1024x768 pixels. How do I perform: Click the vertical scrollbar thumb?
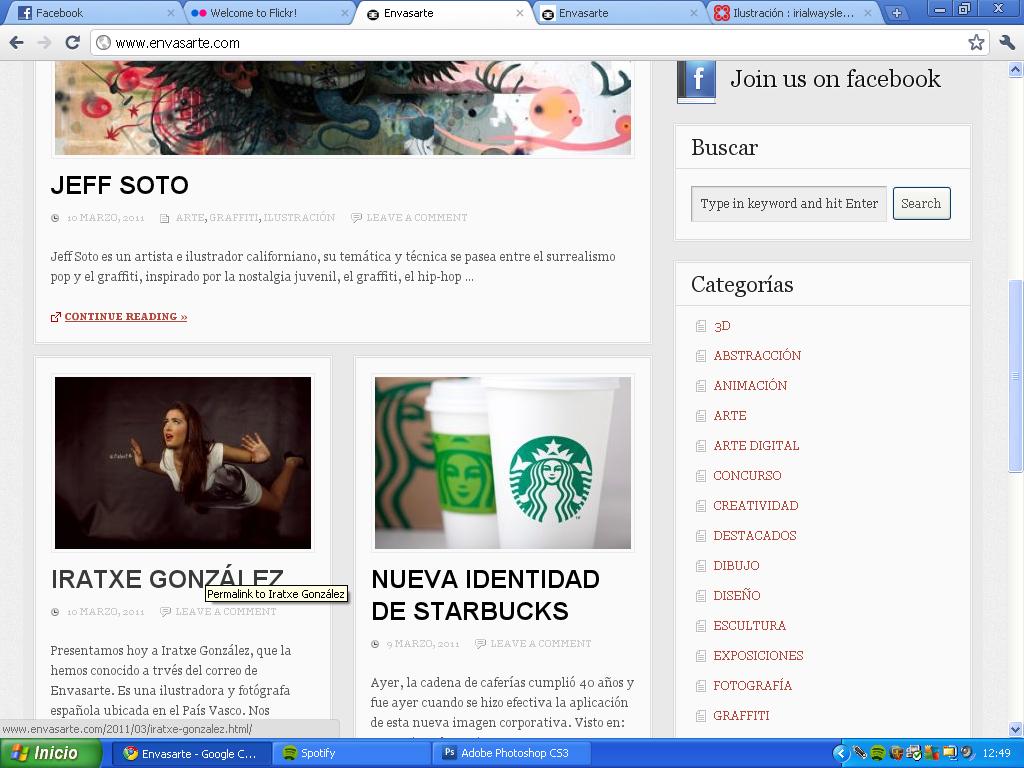[1016, 376]
